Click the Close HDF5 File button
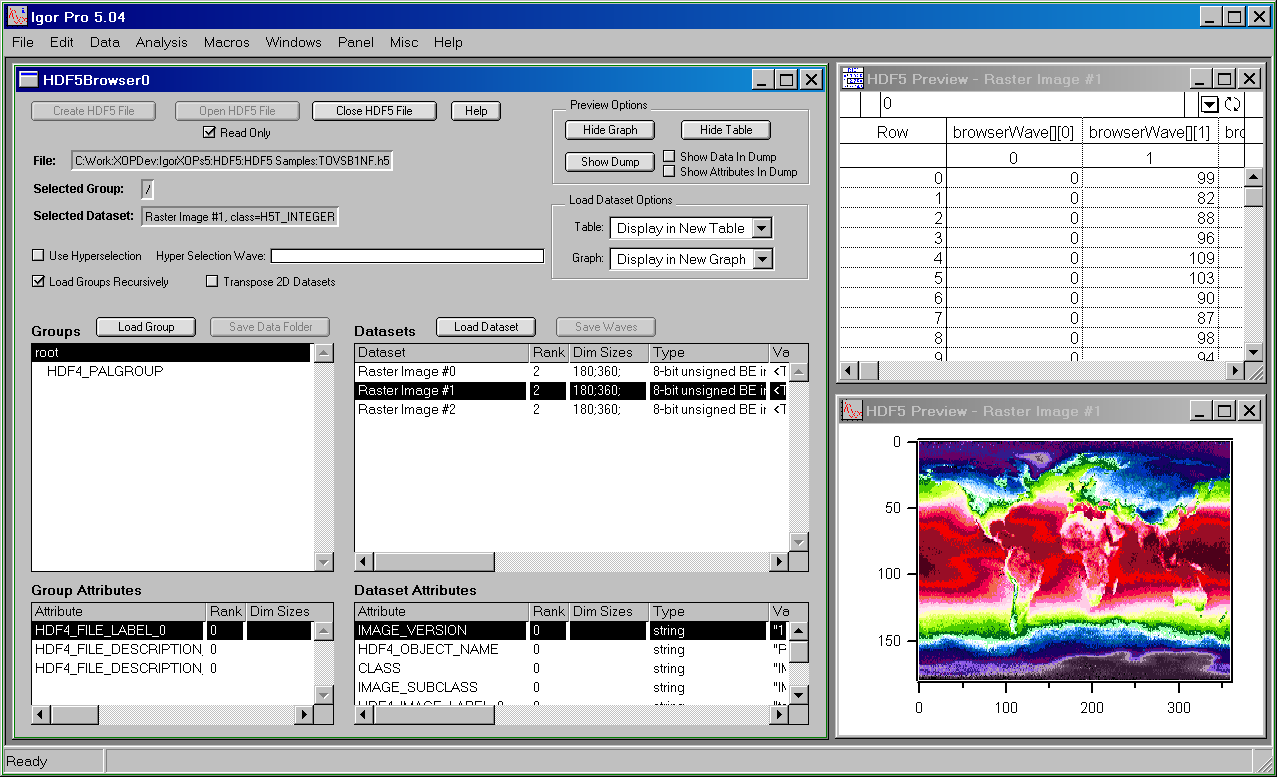Viewport: 1277px width, 777px height. 374,111
